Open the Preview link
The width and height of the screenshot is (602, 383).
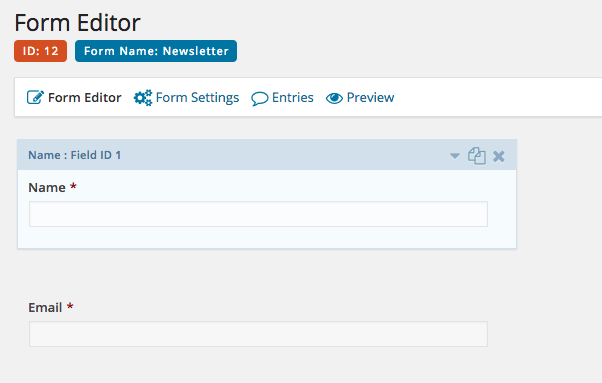coord(370,97)
